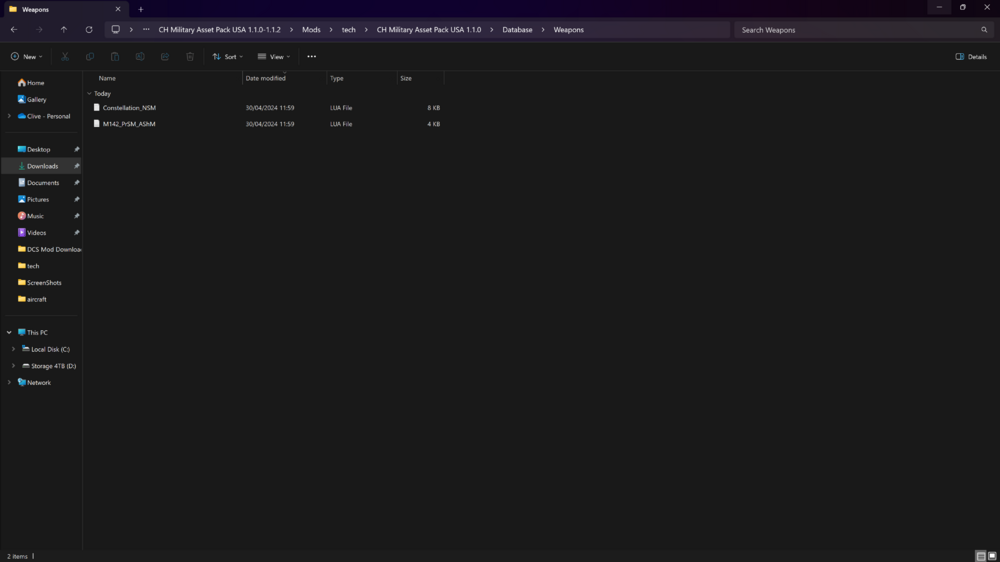Switch to details list view icon
Viewport: 1000px width, 562px height.
[981, 556]
